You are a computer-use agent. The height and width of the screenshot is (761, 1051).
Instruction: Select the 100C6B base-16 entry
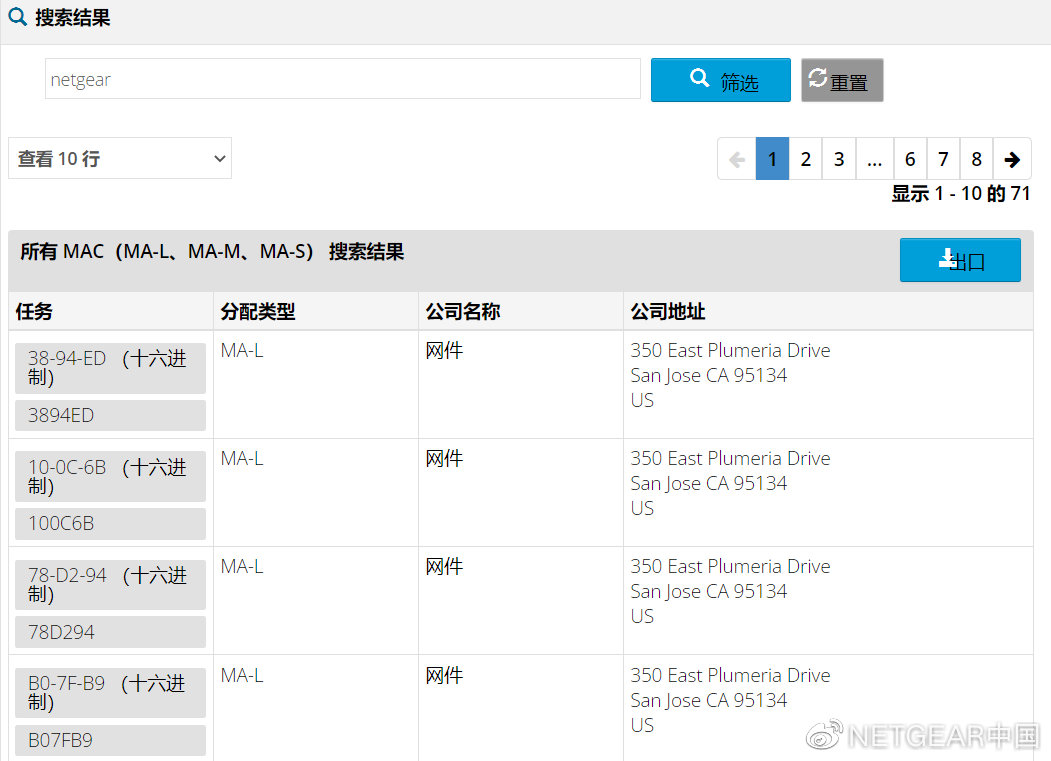tap(109, 523)
